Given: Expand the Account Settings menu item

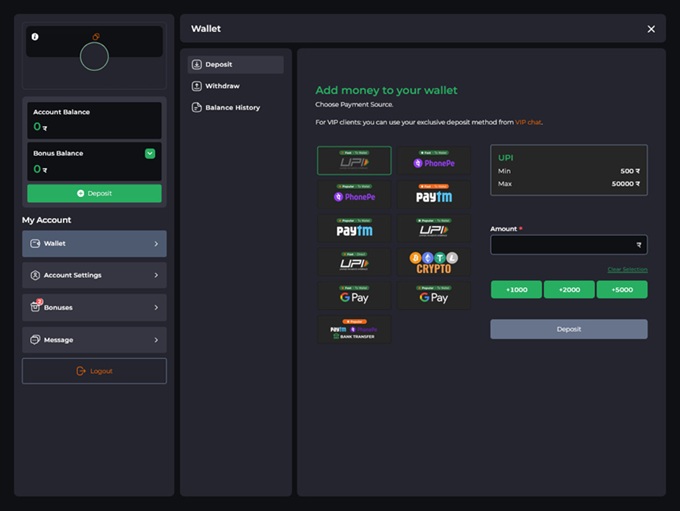Looking at the screenshot, I should point(94,275).
